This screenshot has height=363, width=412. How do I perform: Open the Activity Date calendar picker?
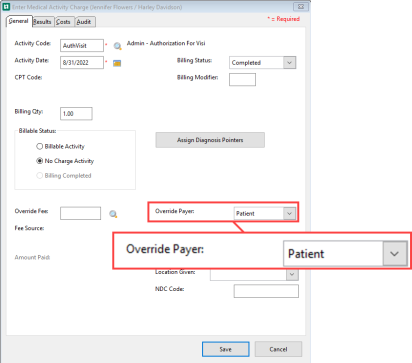point(117,63)
